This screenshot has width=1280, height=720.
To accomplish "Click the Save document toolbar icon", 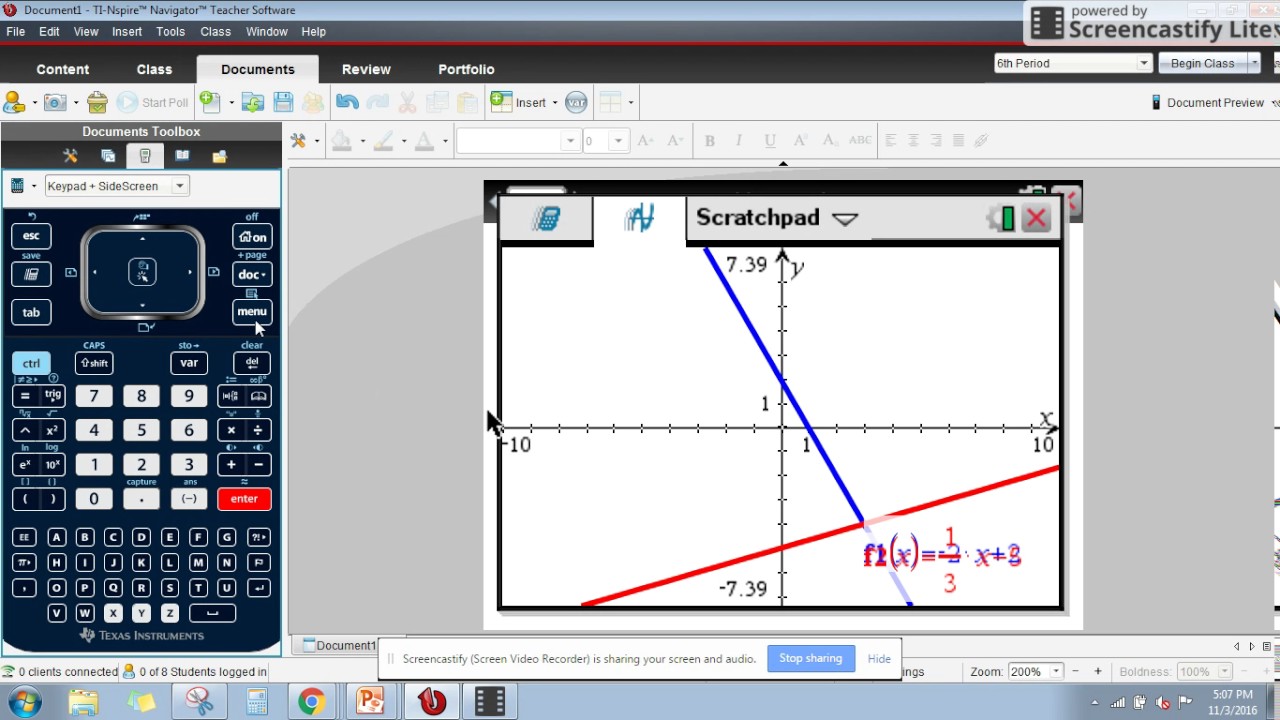I will (283, 102).
